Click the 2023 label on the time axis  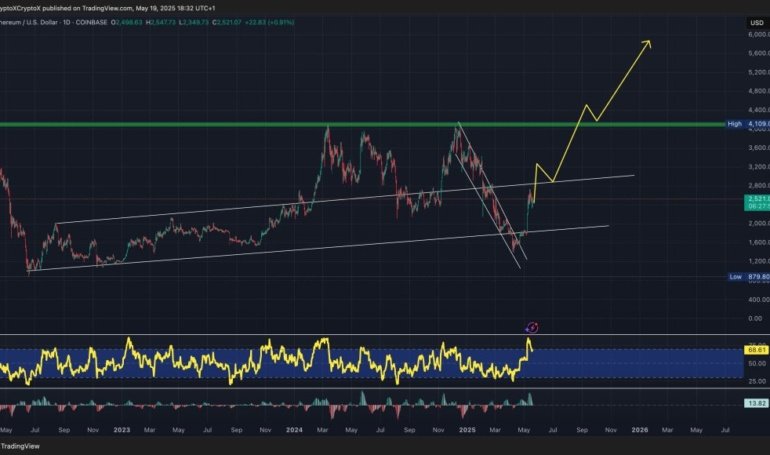point(122,430)
